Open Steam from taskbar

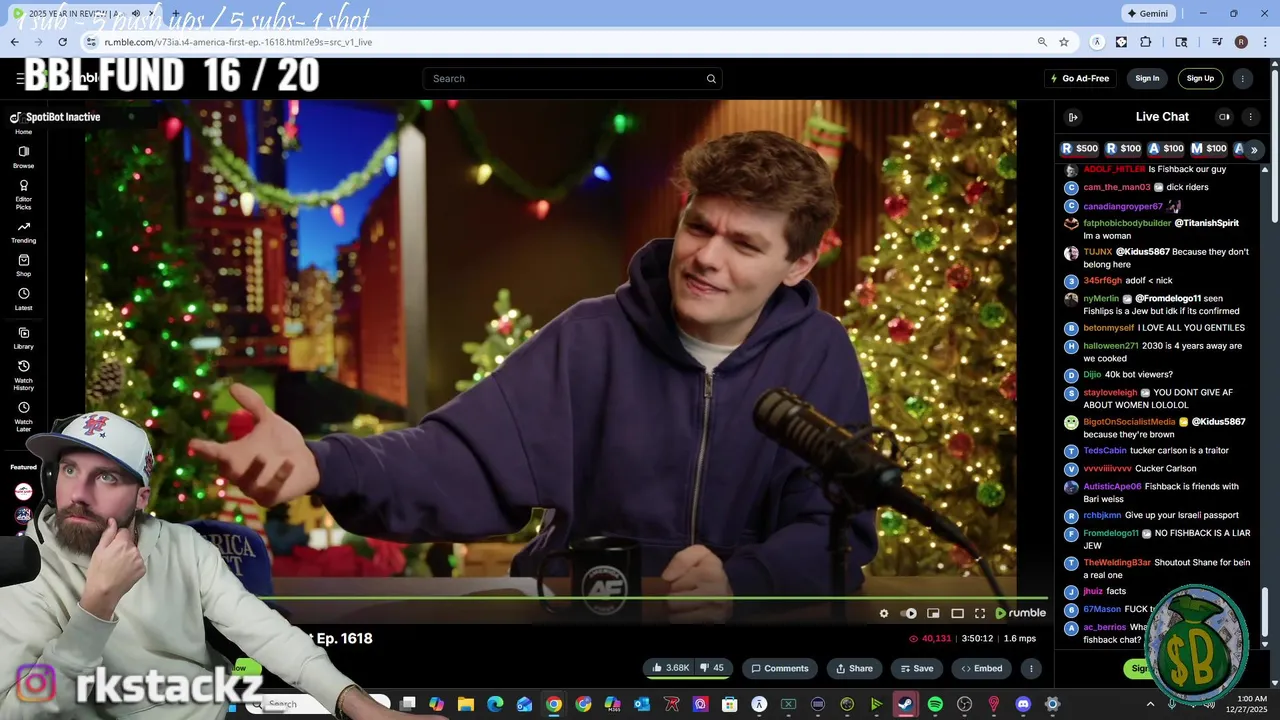[x=905, y=704]
